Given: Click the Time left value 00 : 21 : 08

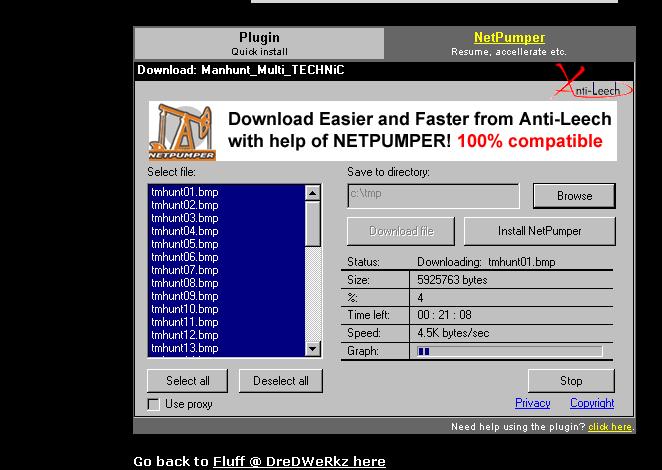Looking at the screenshot, I should click(444, 315).
